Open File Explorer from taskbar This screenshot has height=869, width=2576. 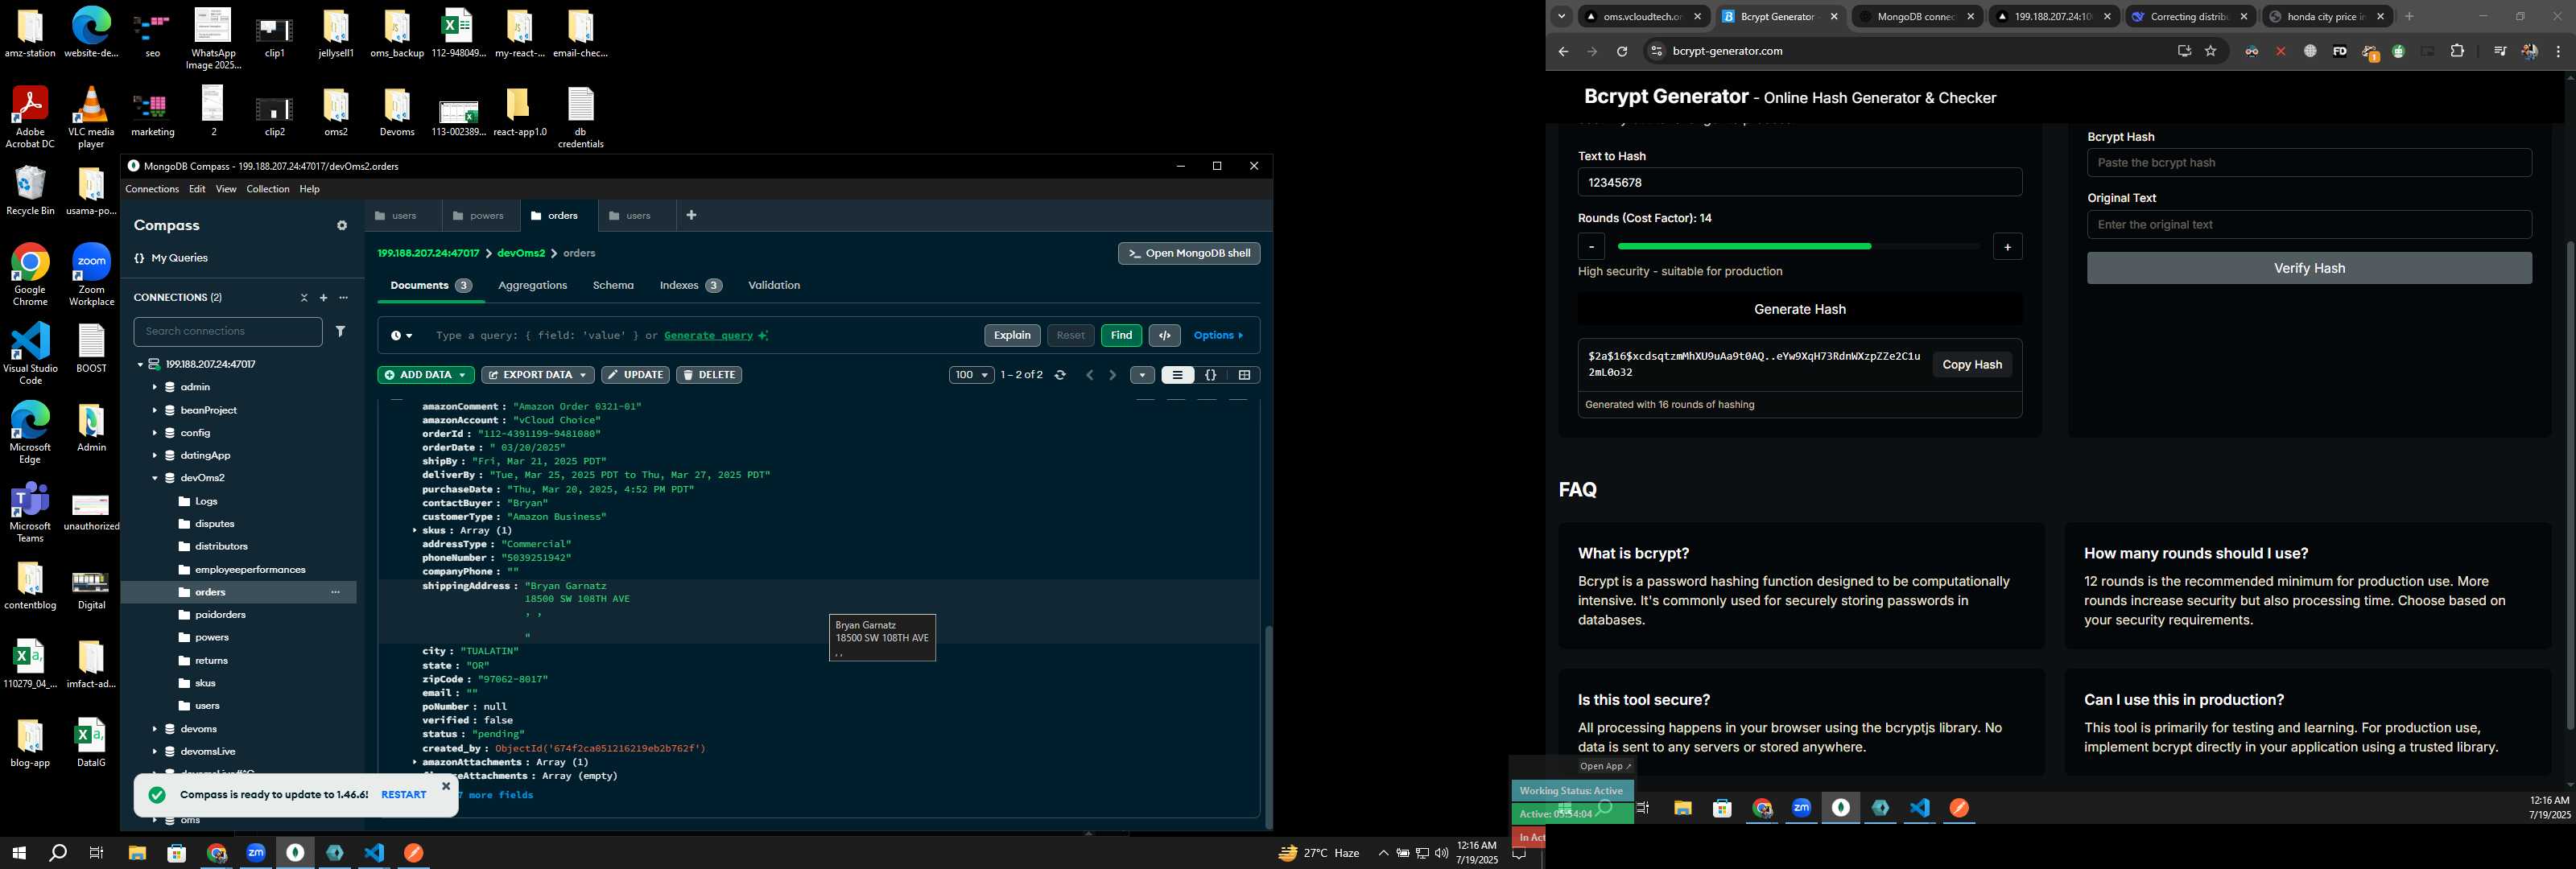click(137, 853)
